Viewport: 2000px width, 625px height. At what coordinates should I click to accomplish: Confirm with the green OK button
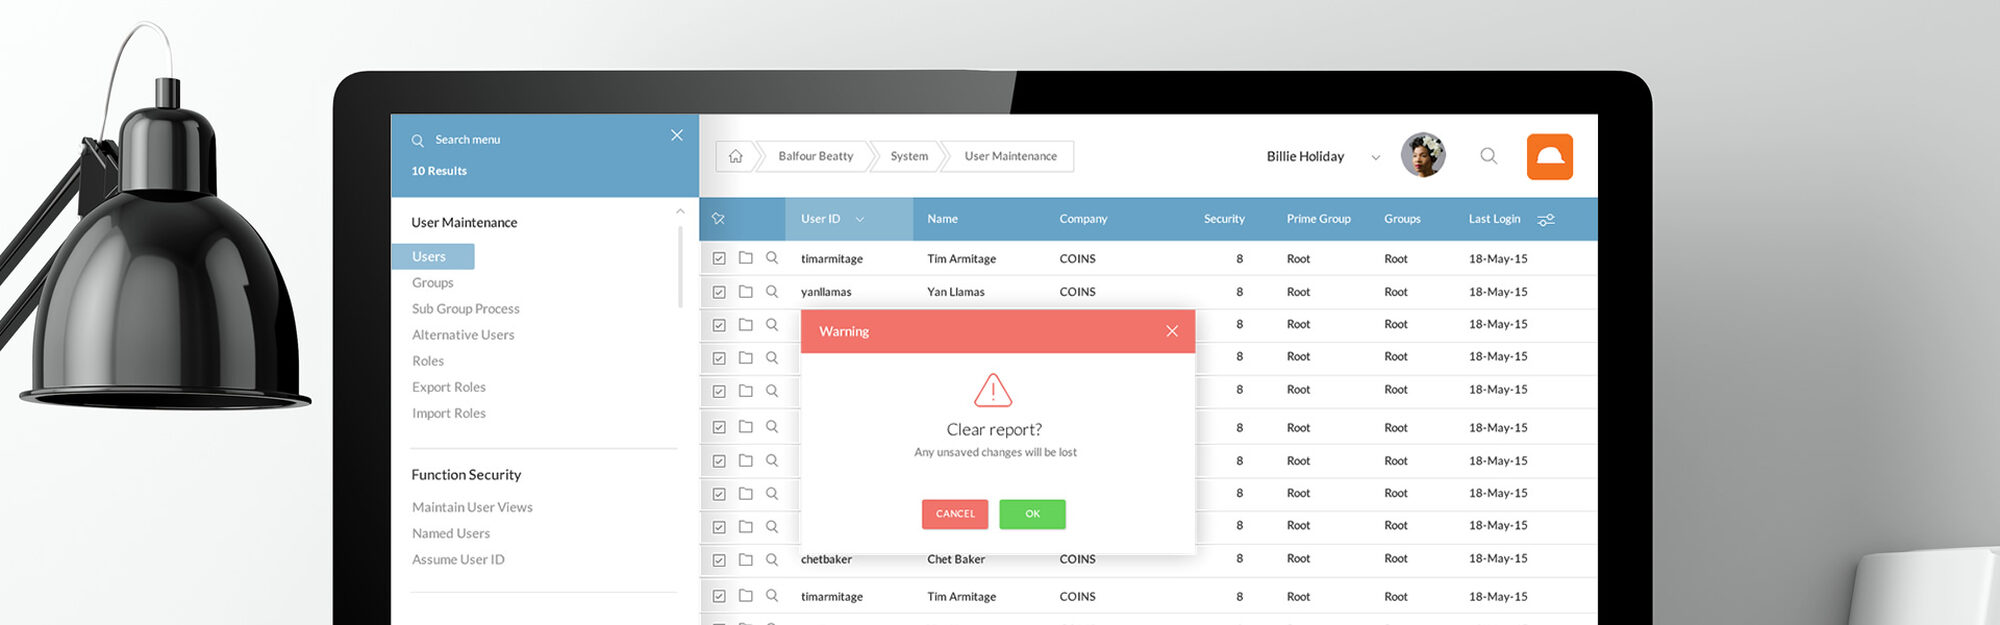(x=1032, y=514)
